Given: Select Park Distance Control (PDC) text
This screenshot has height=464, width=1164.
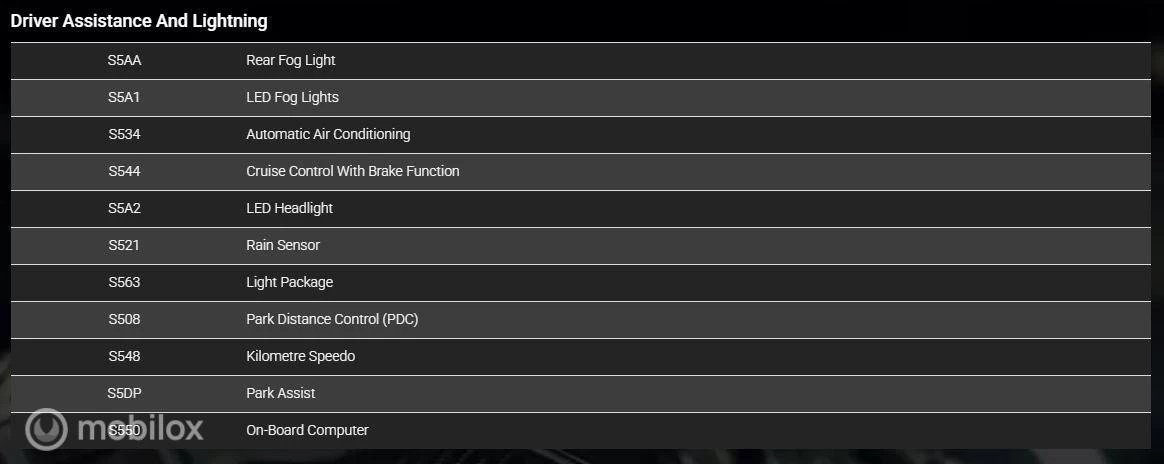Looking at the screenshot, I should 332,319.
